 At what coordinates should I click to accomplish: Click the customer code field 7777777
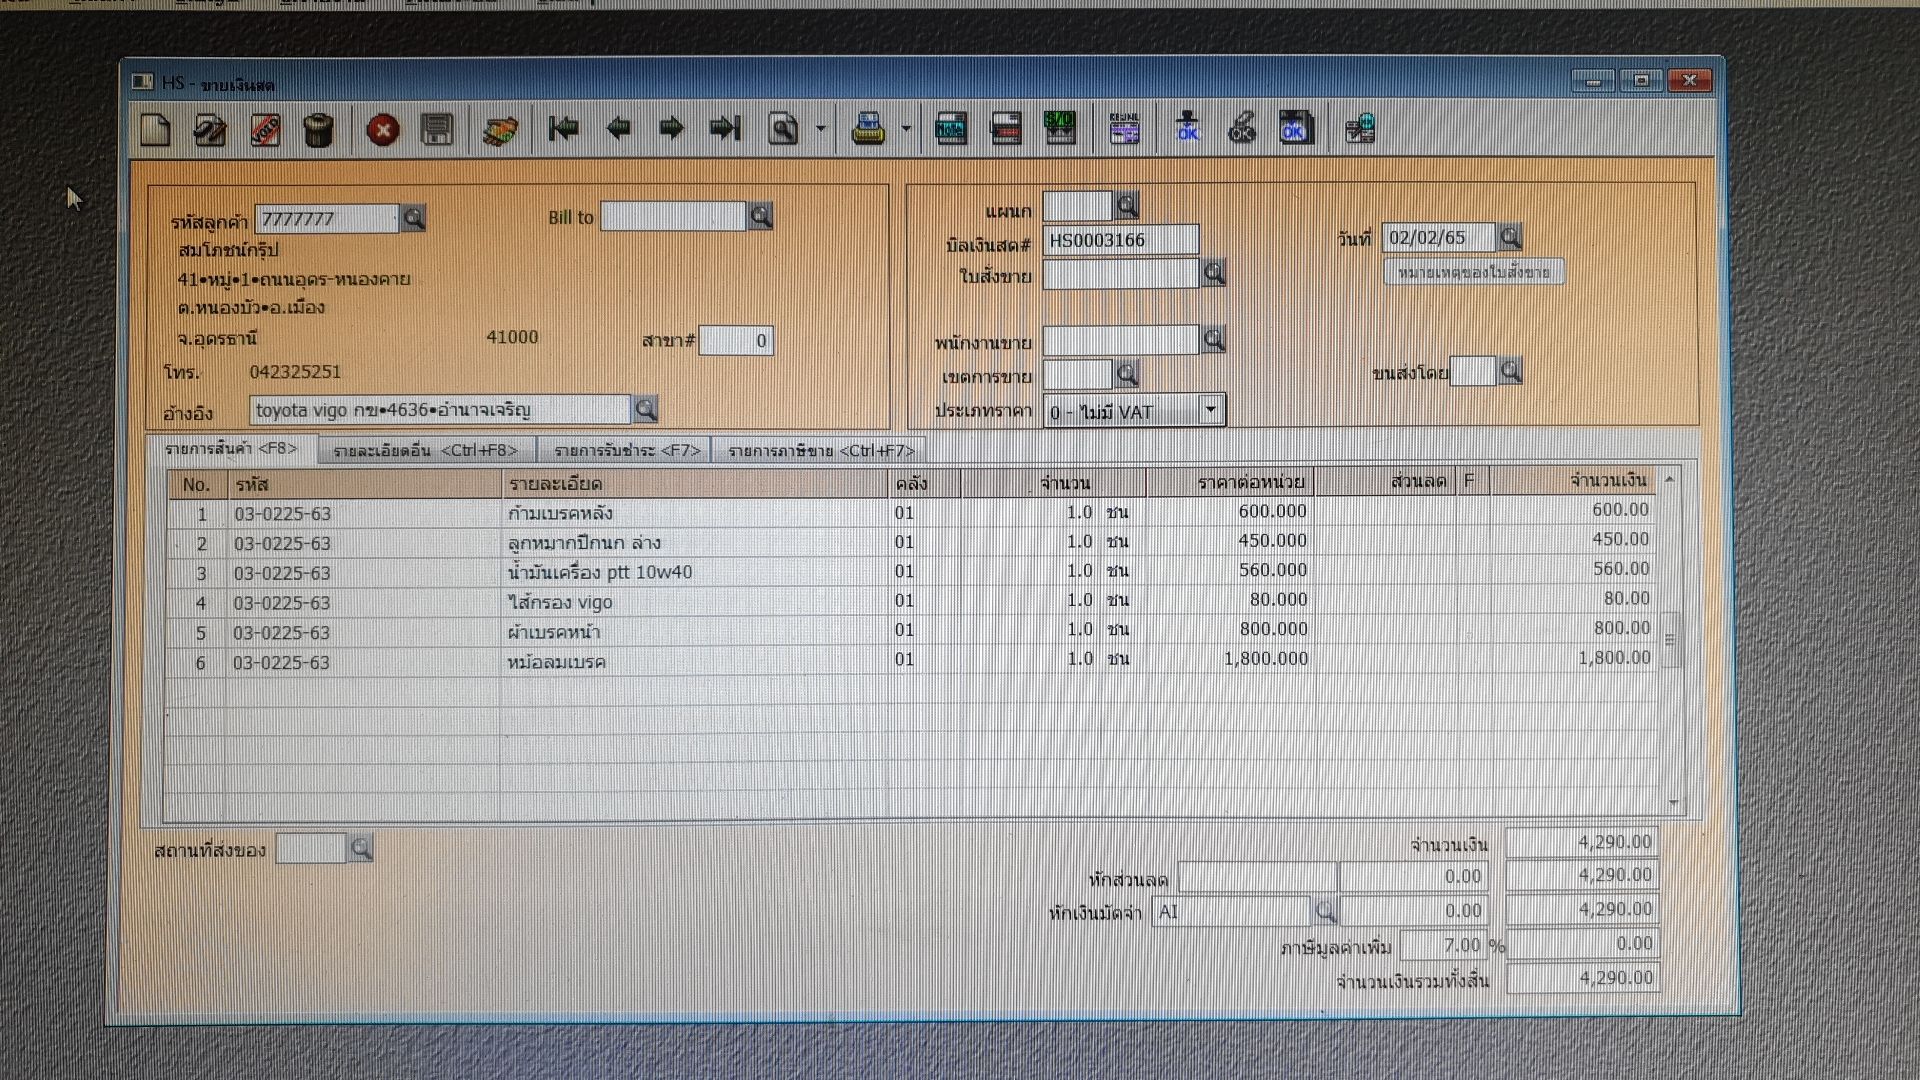327,219
